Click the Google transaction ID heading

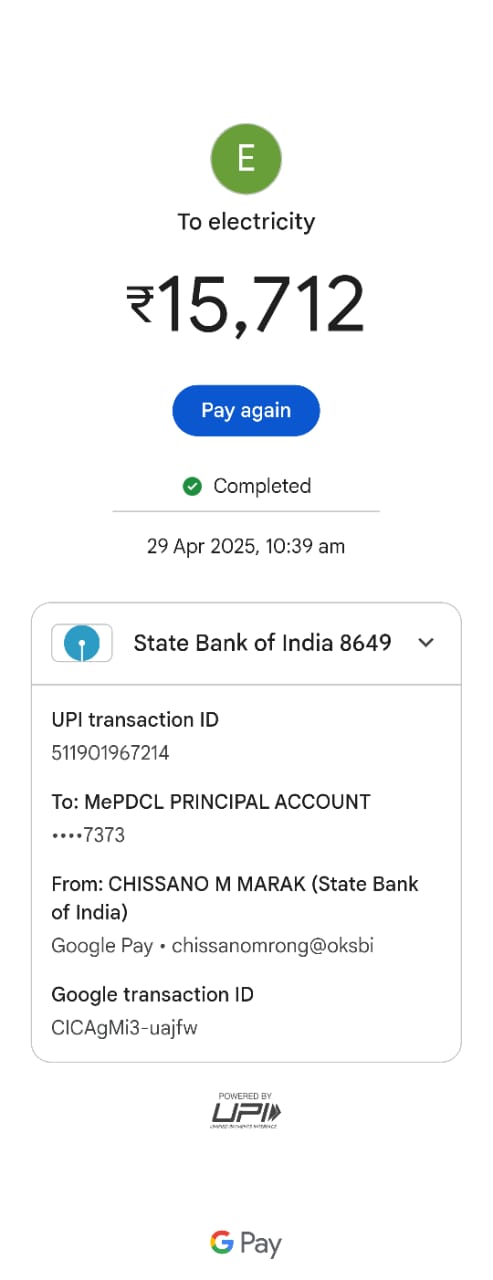[x=152, y=995]
